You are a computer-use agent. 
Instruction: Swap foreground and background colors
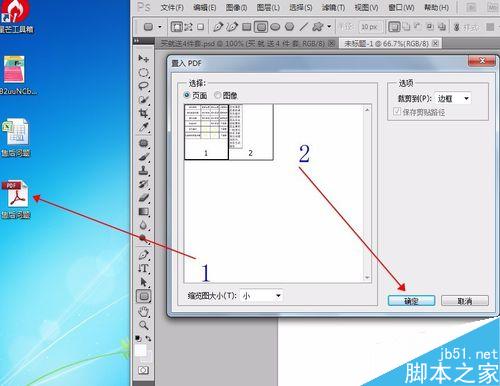[x=148, y=338]
